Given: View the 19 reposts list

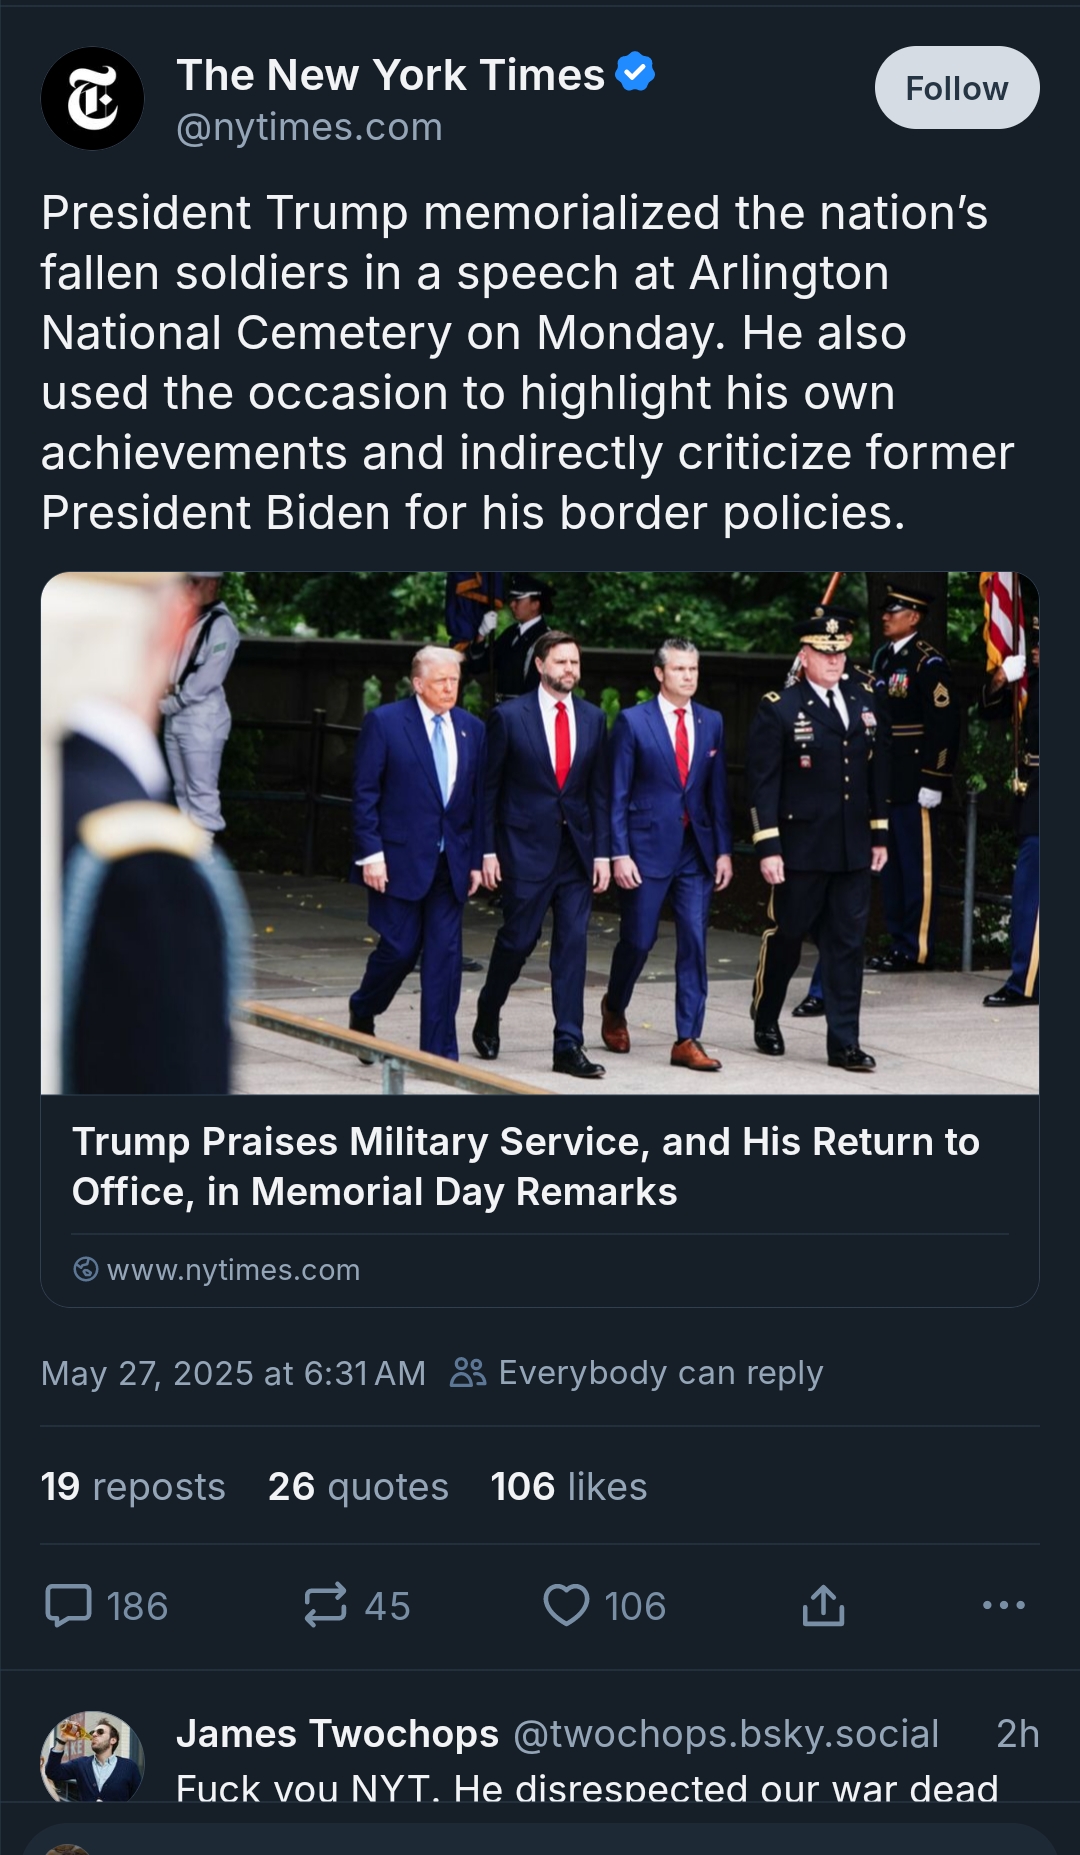Looking at the screenshot, I should (x=133, y=1487).
